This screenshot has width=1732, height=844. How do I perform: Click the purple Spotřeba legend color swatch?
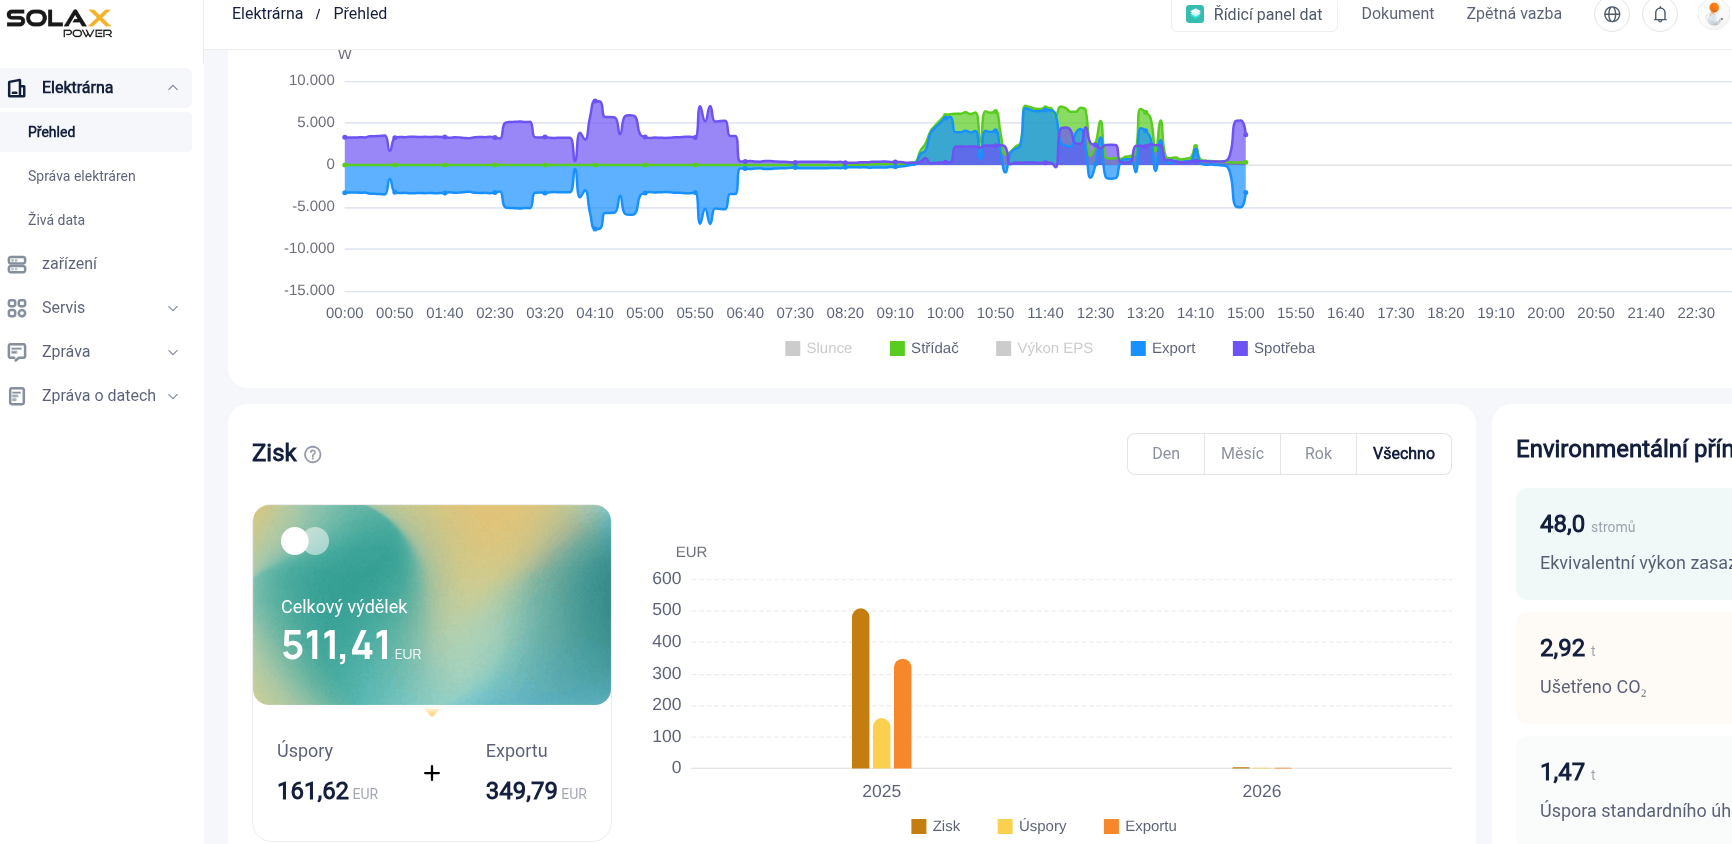click(1240, 348)
